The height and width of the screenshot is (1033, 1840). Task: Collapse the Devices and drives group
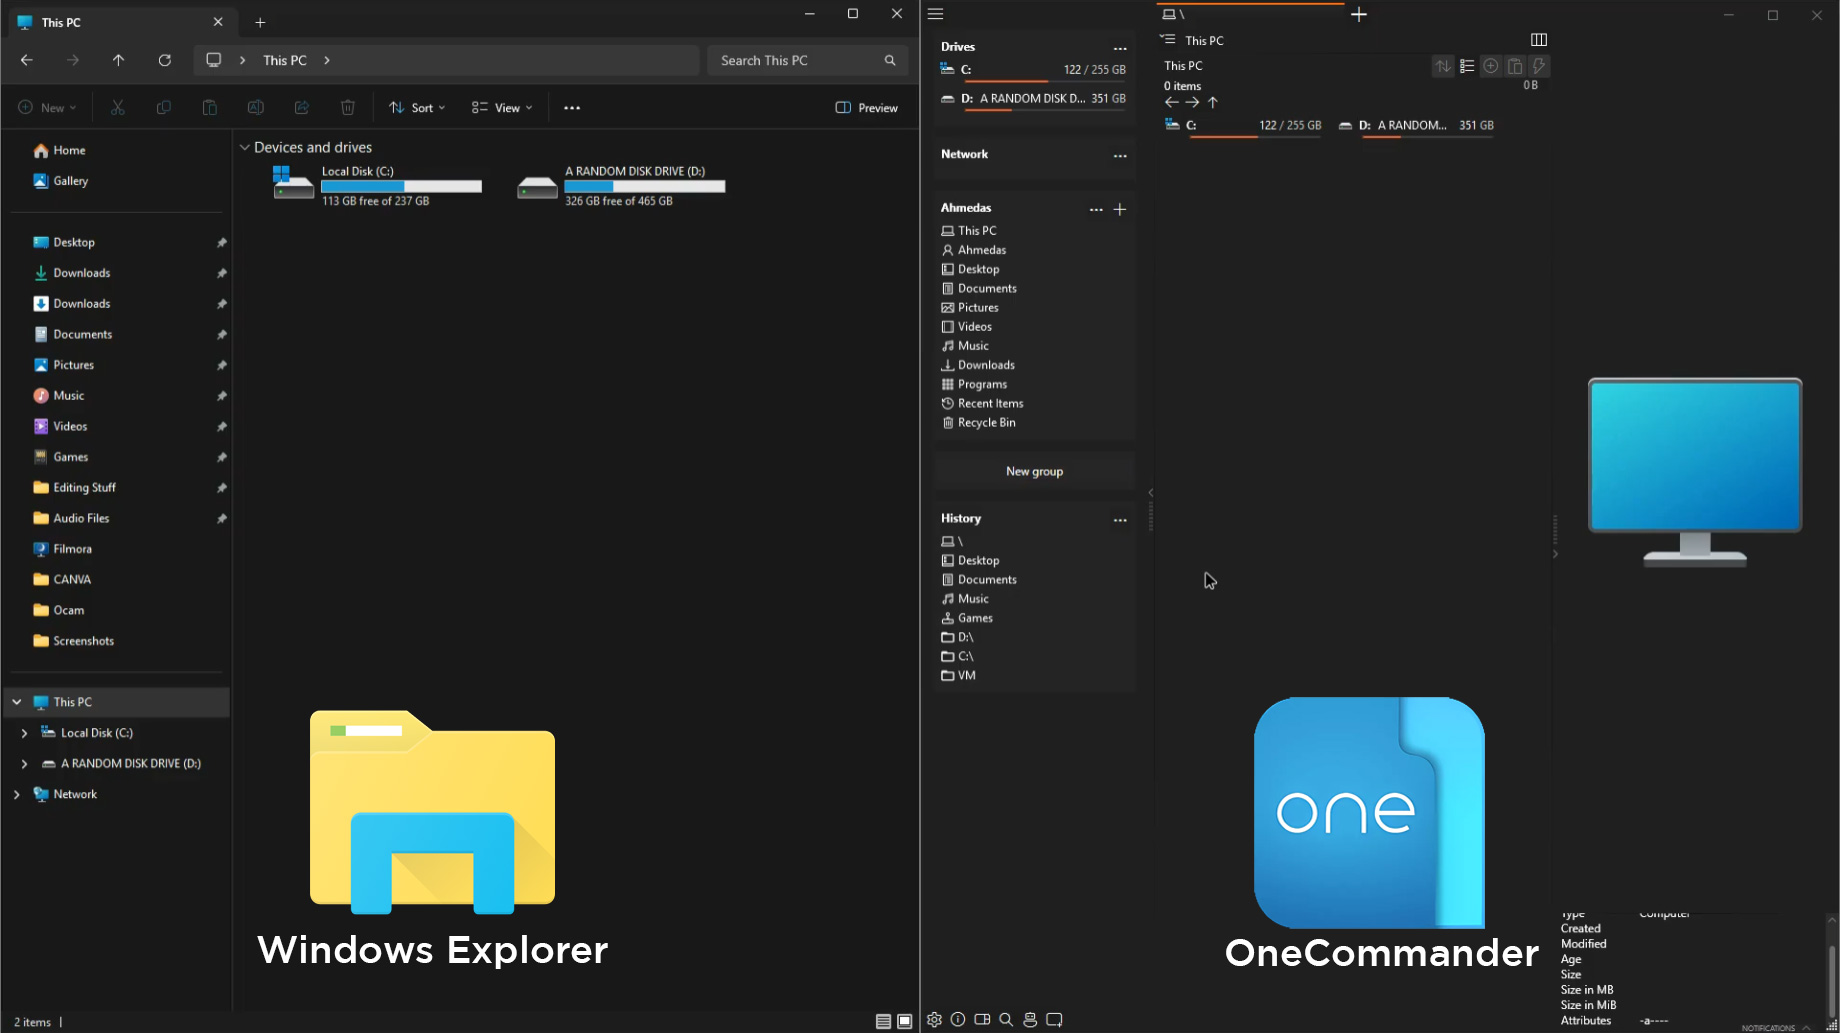[x=244, y=147]
